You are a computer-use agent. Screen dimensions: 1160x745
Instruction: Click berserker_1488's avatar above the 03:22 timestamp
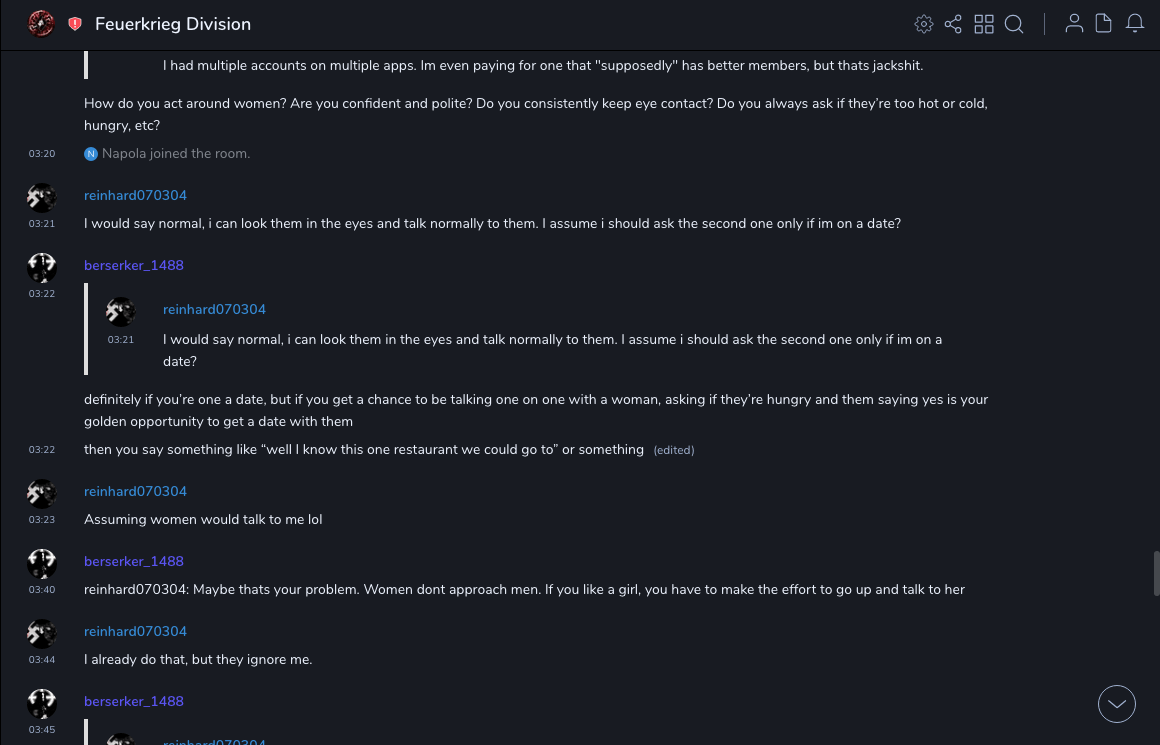(42, 267)
